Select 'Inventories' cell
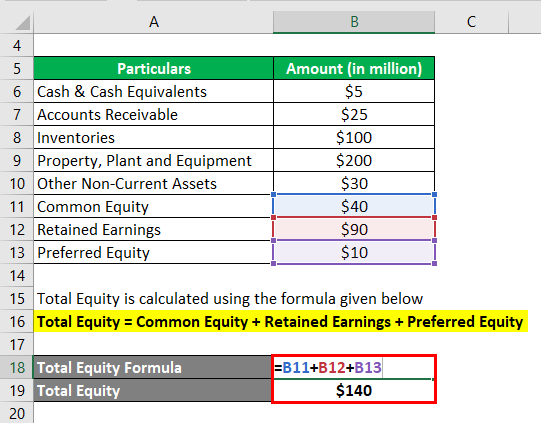541x423 pixels. tap(154, 138)
